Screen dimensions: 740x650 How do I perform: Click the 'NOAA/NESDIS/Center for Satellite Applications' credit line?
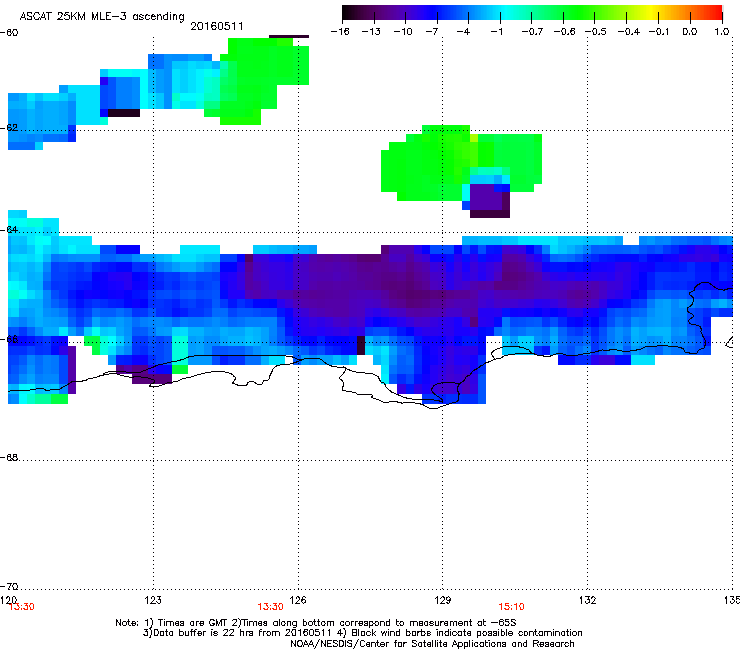point(432,643)
